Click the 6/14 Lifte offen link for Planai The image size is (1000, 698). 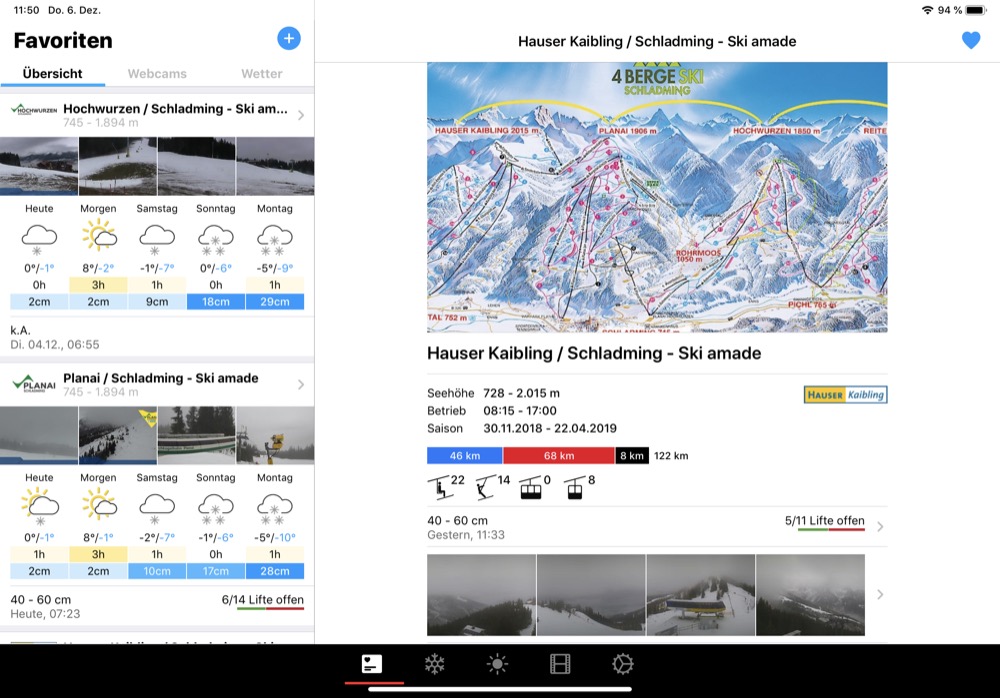tap(262, 600)
